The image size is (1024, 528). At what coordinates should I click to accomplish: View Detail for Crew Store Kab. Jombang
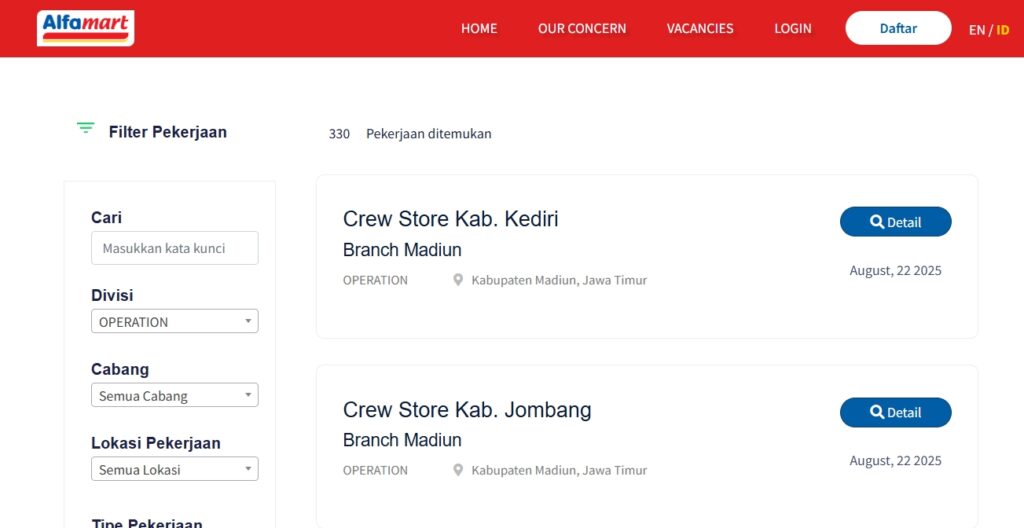(x=895, y=412)
